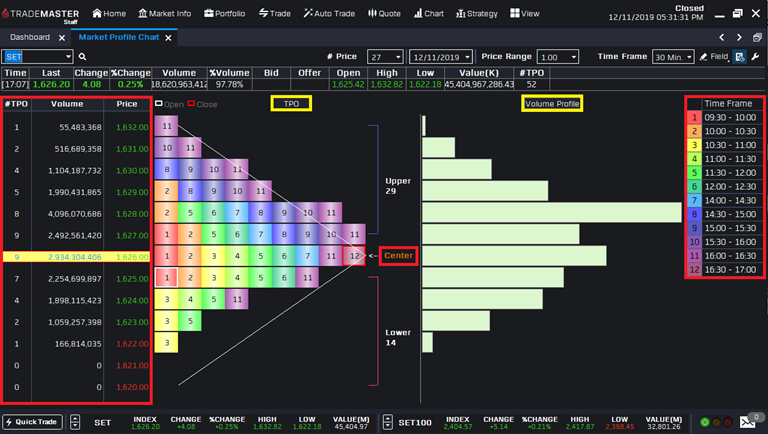Click the symbol search magnifier icon
Viewport: 768px width, 434px height.
[x=82, y=57]
